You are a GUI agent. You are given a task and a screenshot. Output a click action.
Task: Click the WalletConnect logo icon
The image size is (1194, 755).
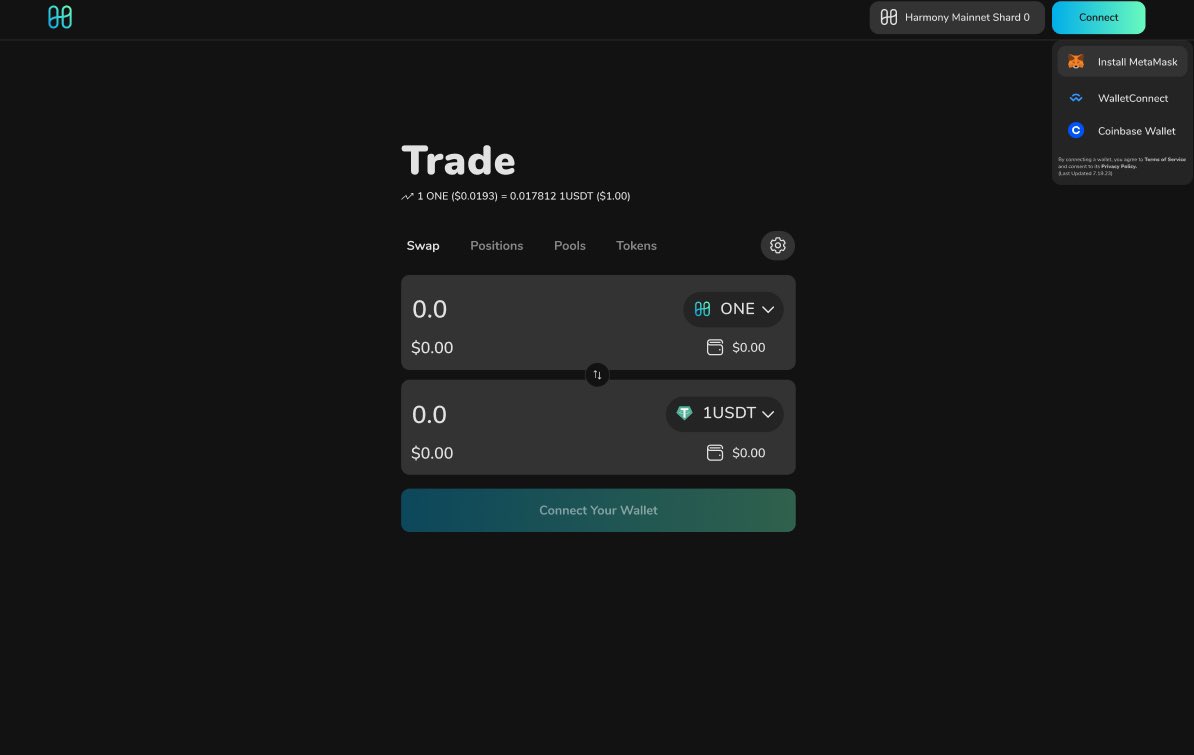(x=1076, y=98)
